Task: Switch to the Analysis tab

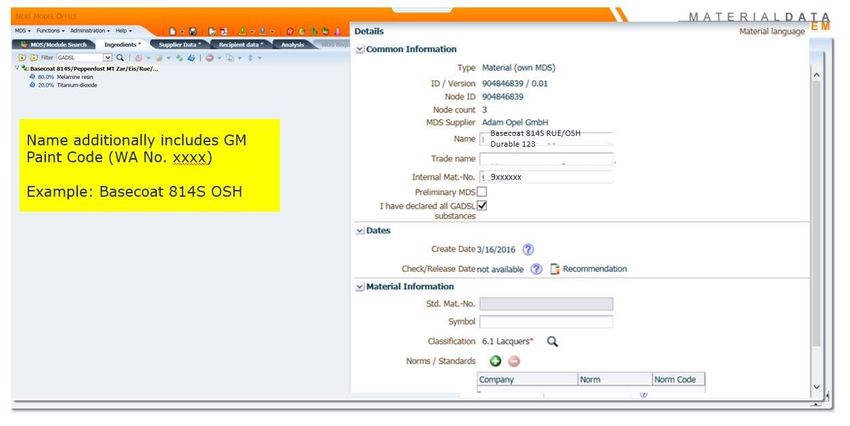Action: tap(293, 44)
